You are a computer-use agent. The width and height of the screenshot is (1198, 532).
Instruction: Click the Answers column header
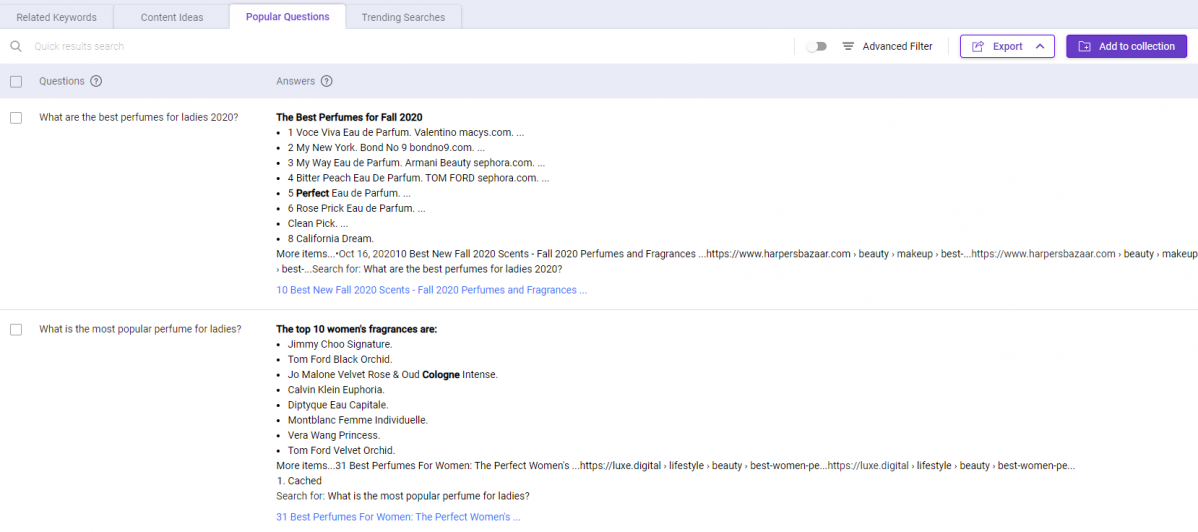click(295, 82)
